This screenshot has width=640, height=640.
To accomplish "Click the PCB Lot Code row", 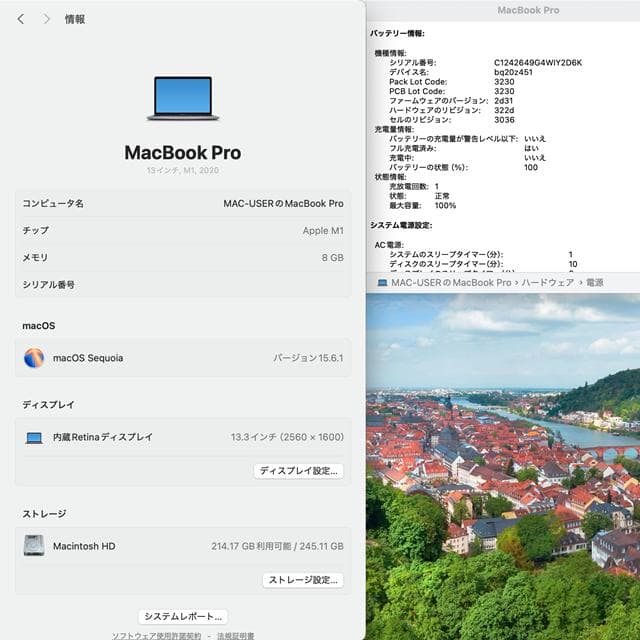I will pyautogui.click(x=452, y=91).
